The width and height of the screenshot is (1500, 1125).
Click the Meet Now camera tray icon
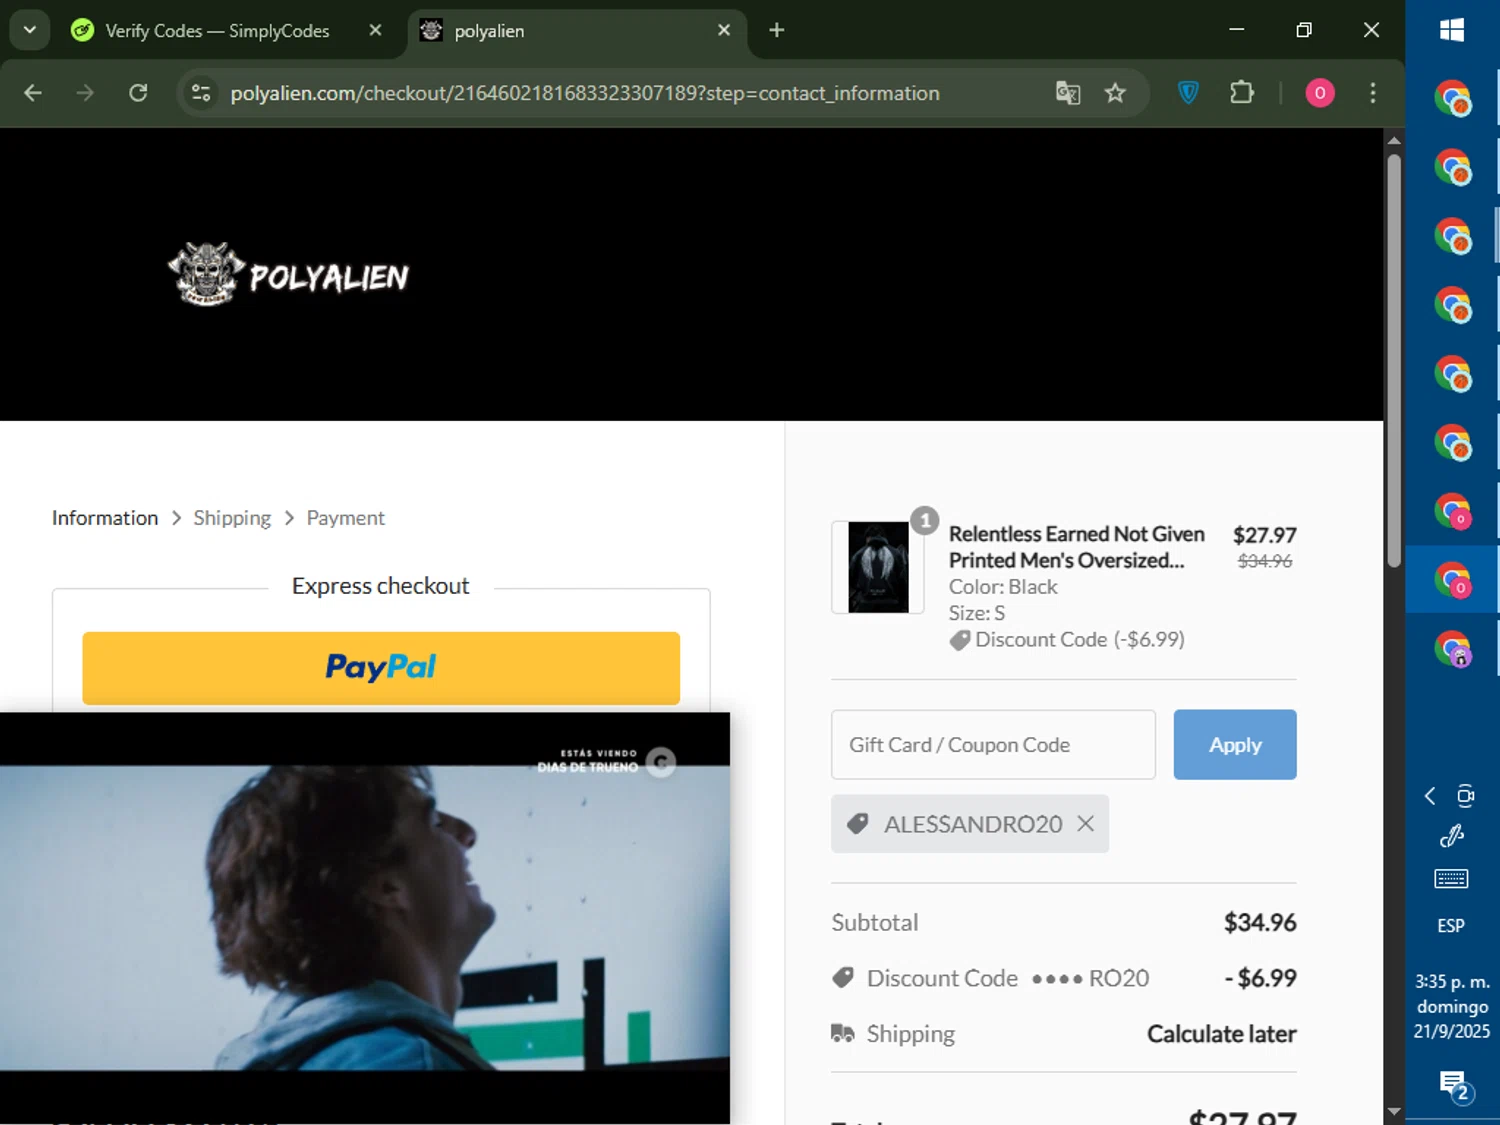1465,796
